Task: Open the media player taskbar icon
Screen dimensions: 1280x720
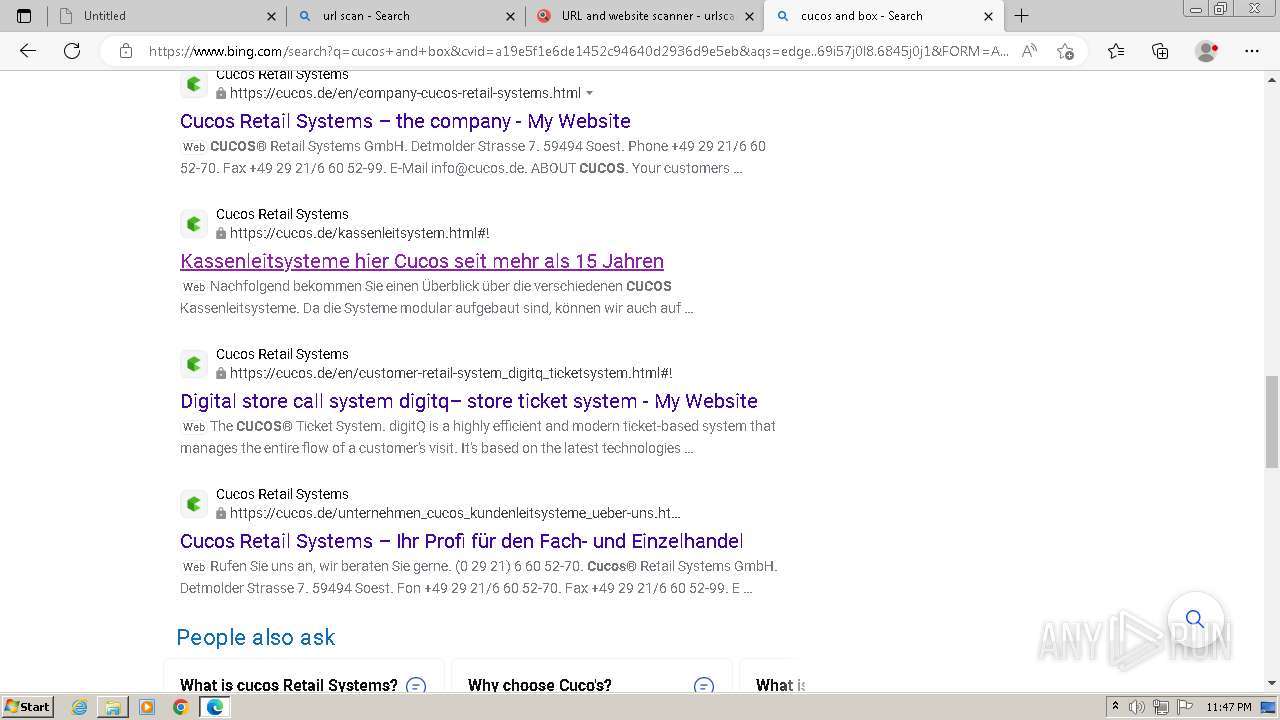Action: 147,707
